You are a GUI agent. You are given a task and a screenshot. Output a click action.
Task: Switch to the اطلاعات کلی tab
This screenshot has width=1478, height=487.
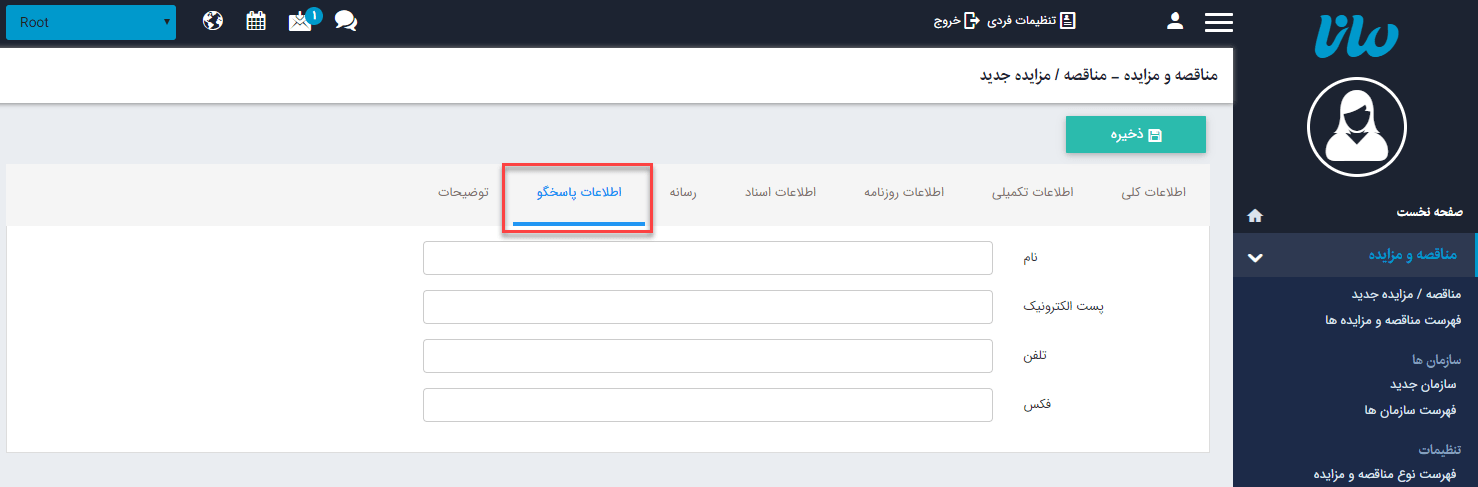(x=1153, y=193)
